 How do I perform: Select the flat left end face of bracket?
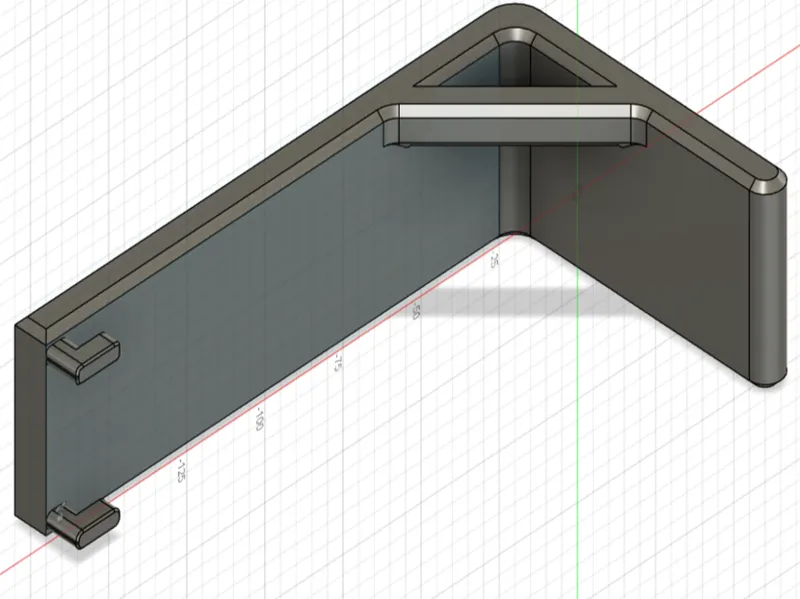pyautogui.click(x=31, y=429)
